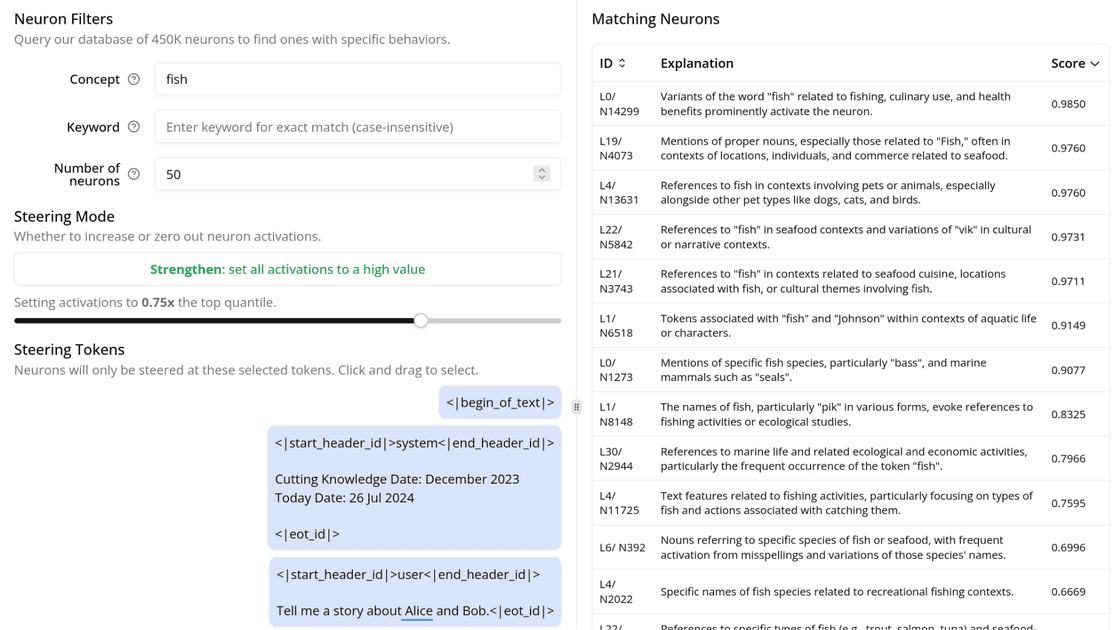Select neuron row L4/N11725
The width and height of the screenshot is (1114, 630).
click(850, 503)
